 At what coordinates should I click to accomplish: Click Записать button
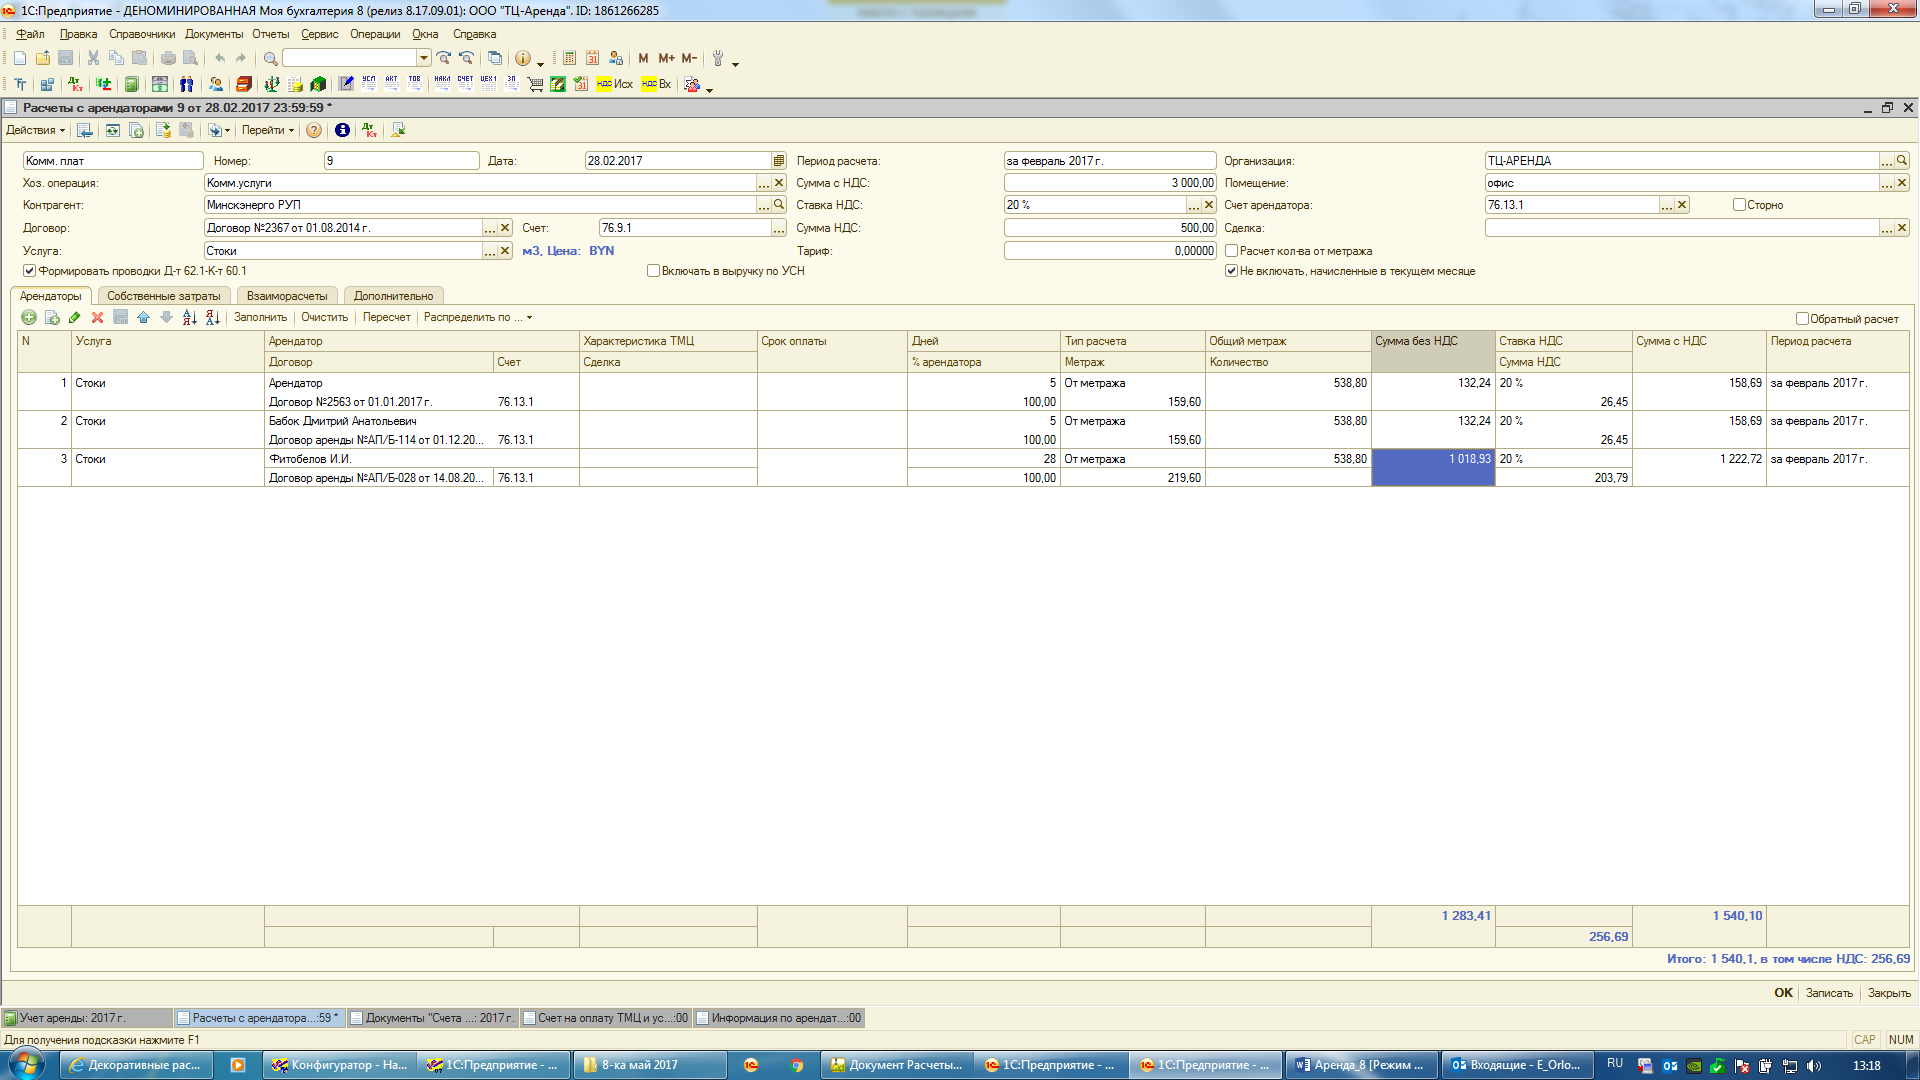coord(1828,993)
